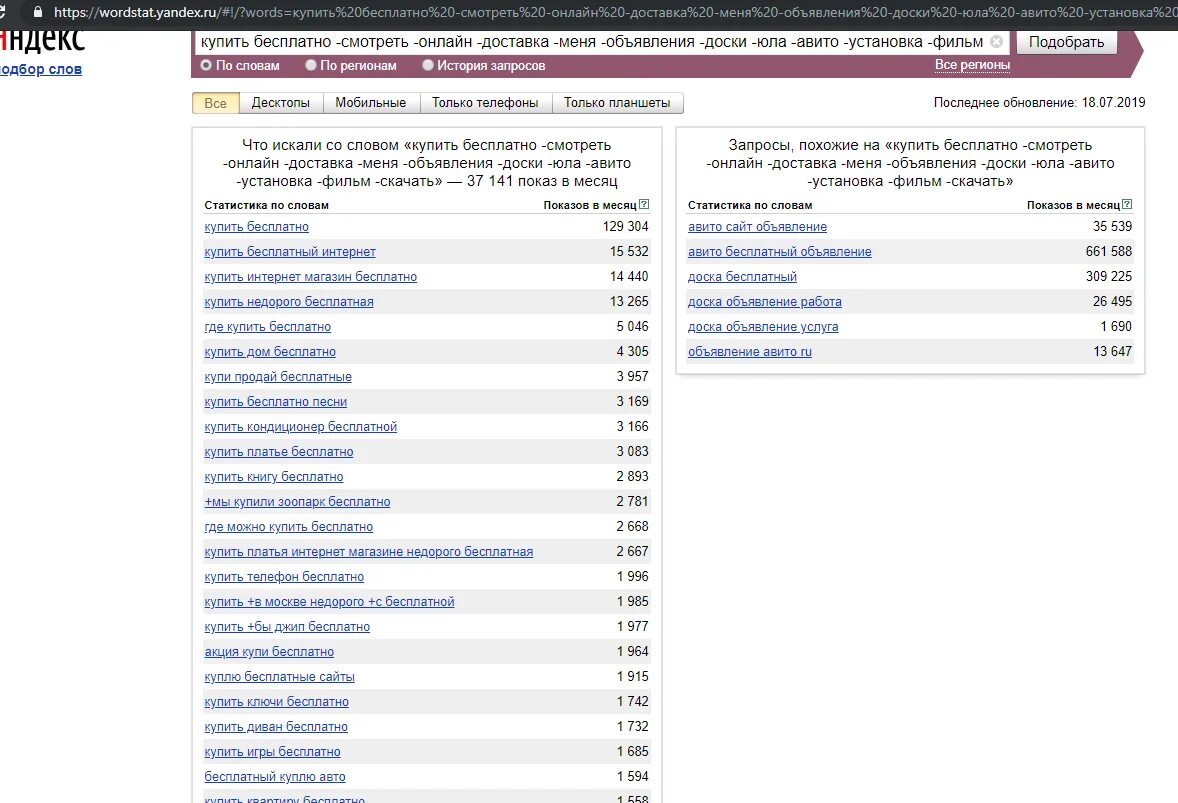
Task: Click the 129 304 impressions value
Action: pyautogui.click(x=625, y=226)
